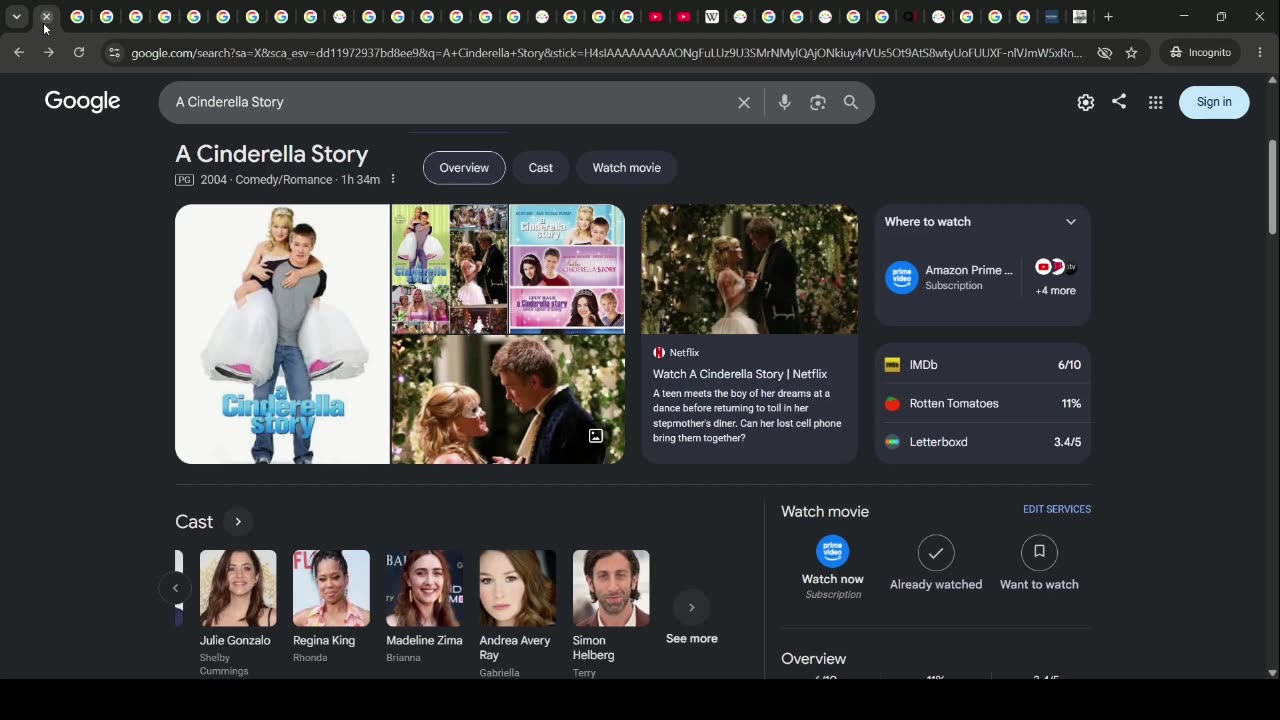View site information for google.com

[113, 52]
